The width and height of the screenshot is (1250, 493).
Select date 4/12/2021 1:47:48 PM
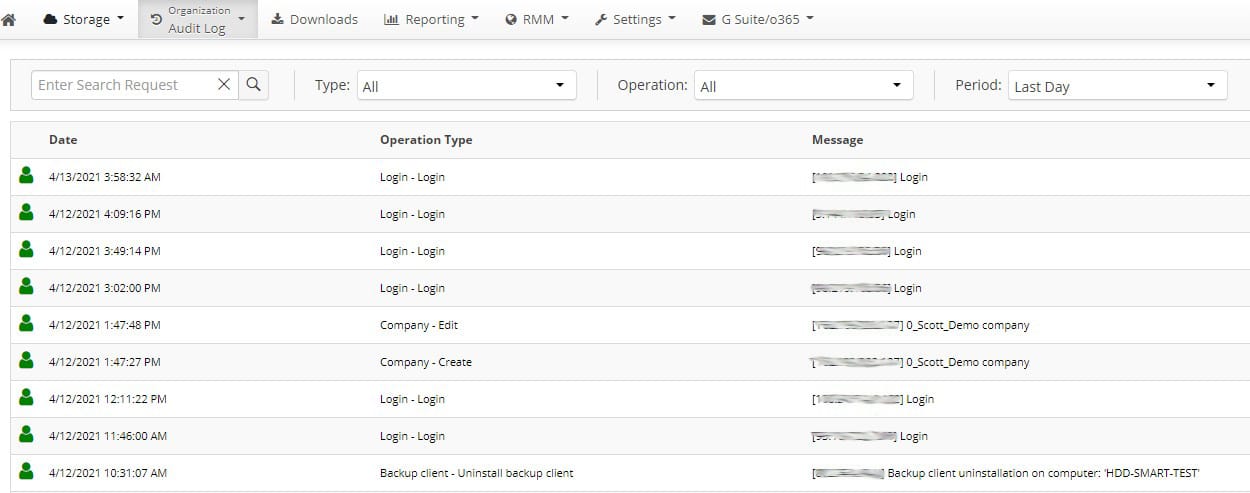(x=105, y=325)
